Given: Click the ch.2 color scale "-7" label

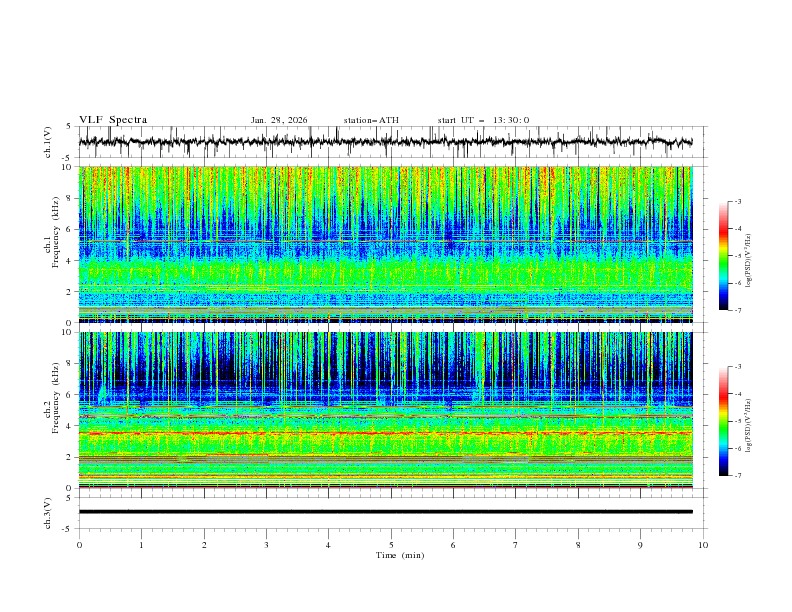Looking at the screenshot, I should 738,476.
